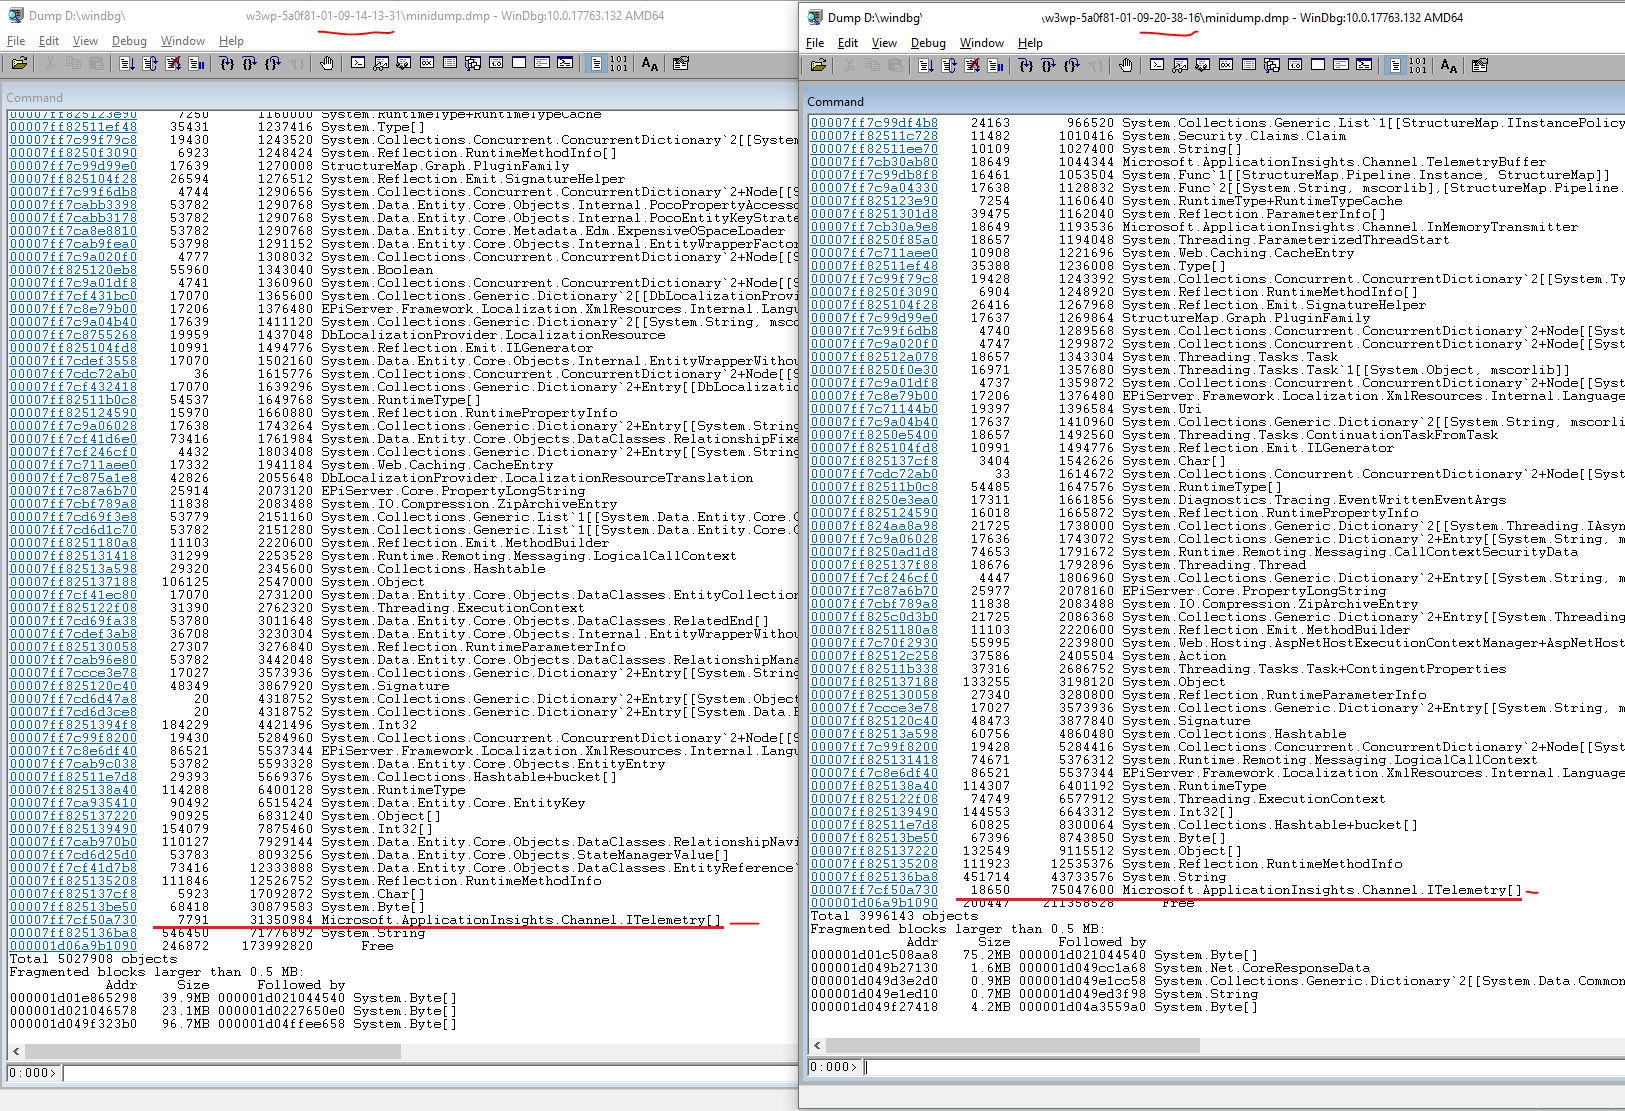1625x1111 pixels.
Task: Click 'Total 5027908 objects' line in left window
Action: [93, 959]
